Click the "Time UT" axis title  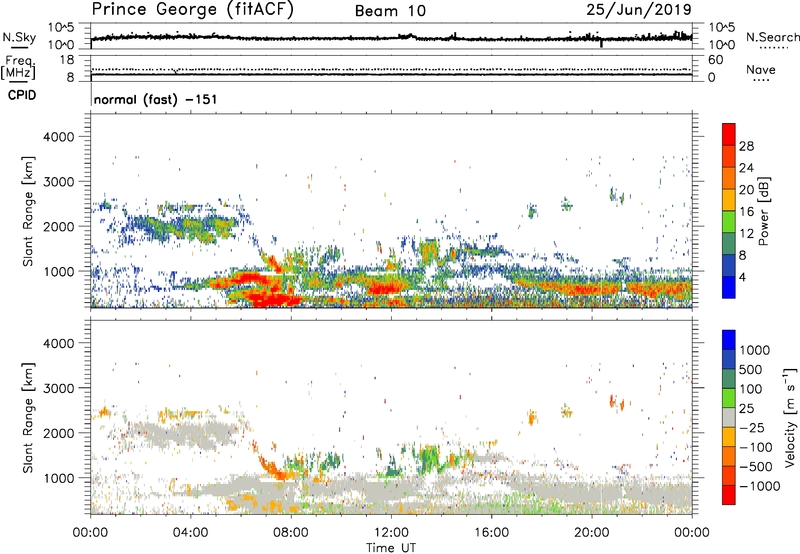pos(391,548)
